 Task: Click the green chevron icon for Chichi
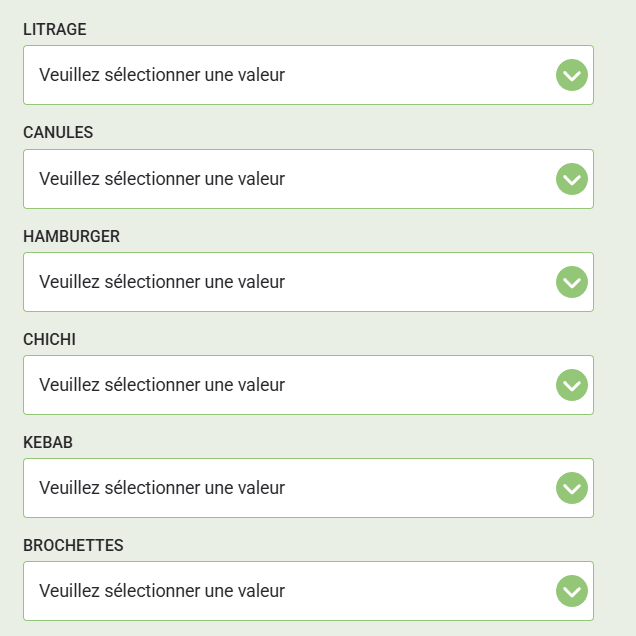tap(572, 385)
